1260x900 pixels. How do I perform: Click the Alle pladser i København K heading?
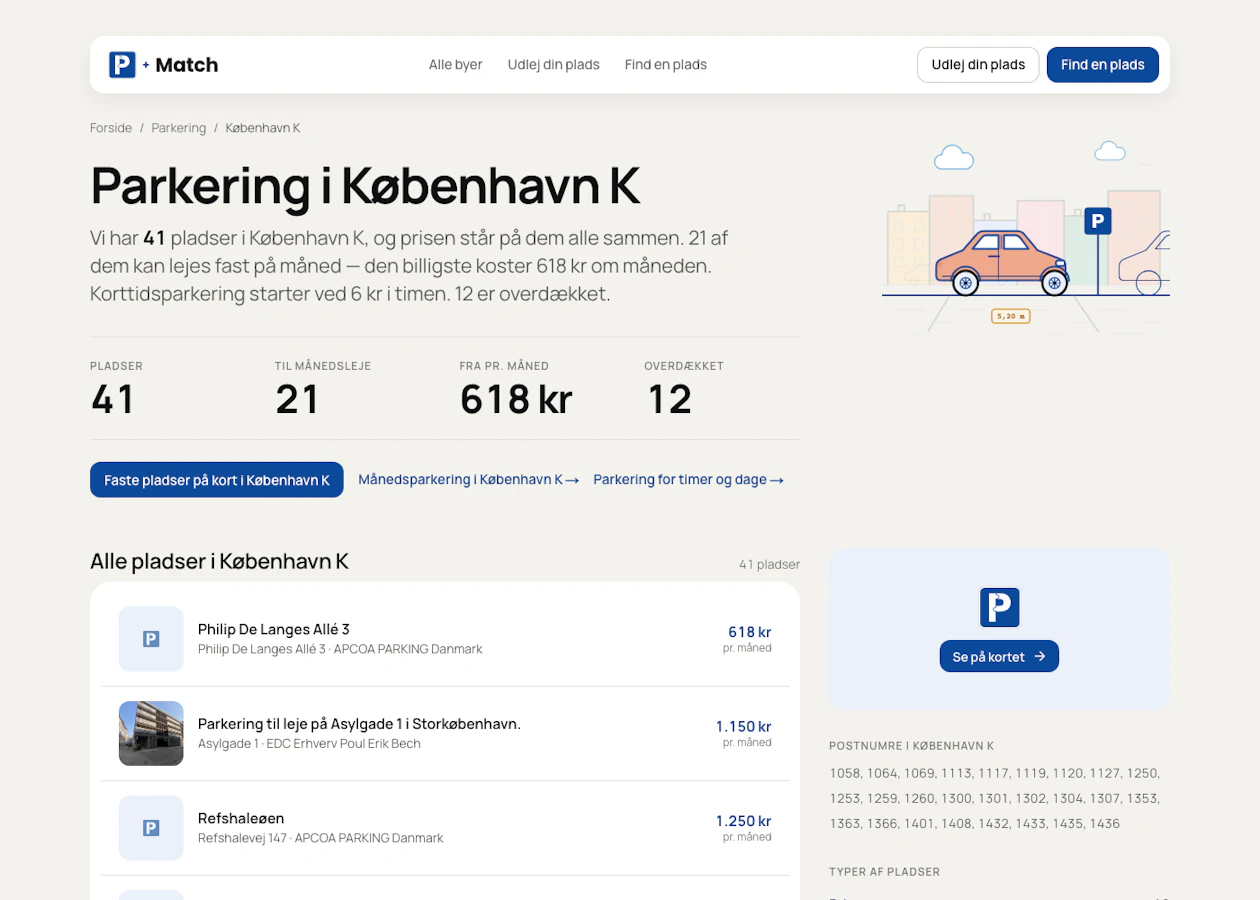click(219, 561)
